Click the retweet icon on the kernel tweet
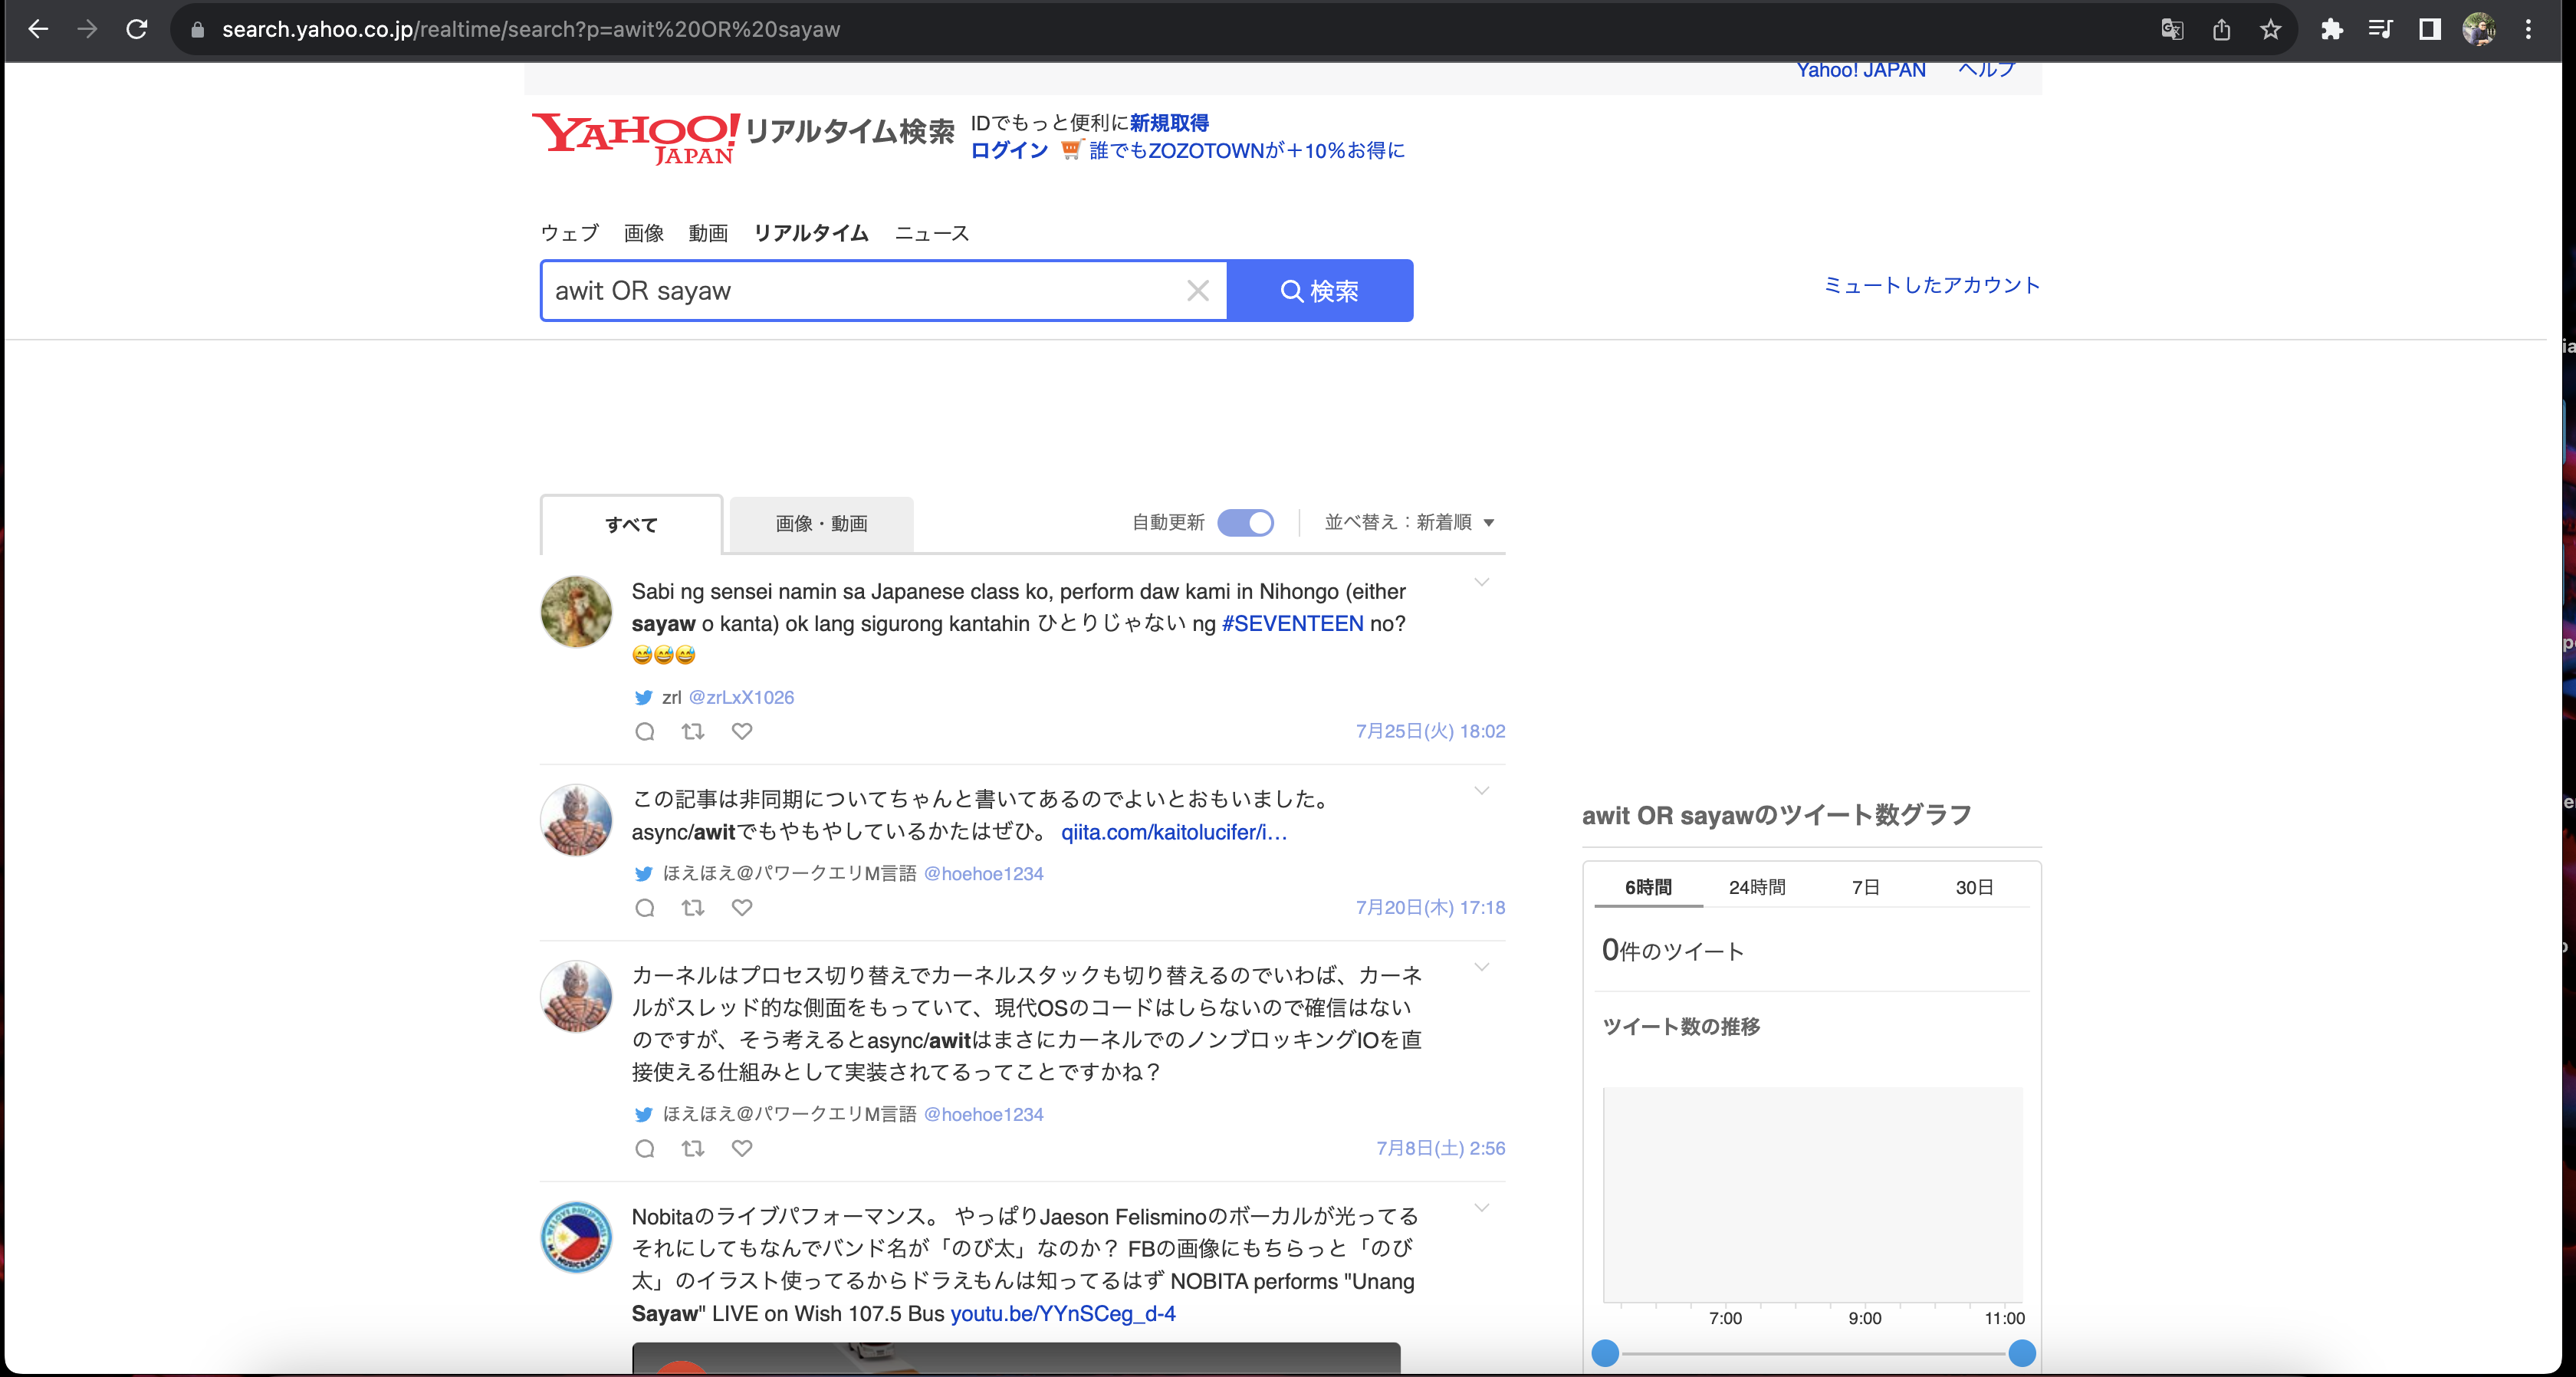 pos(693,1148)
